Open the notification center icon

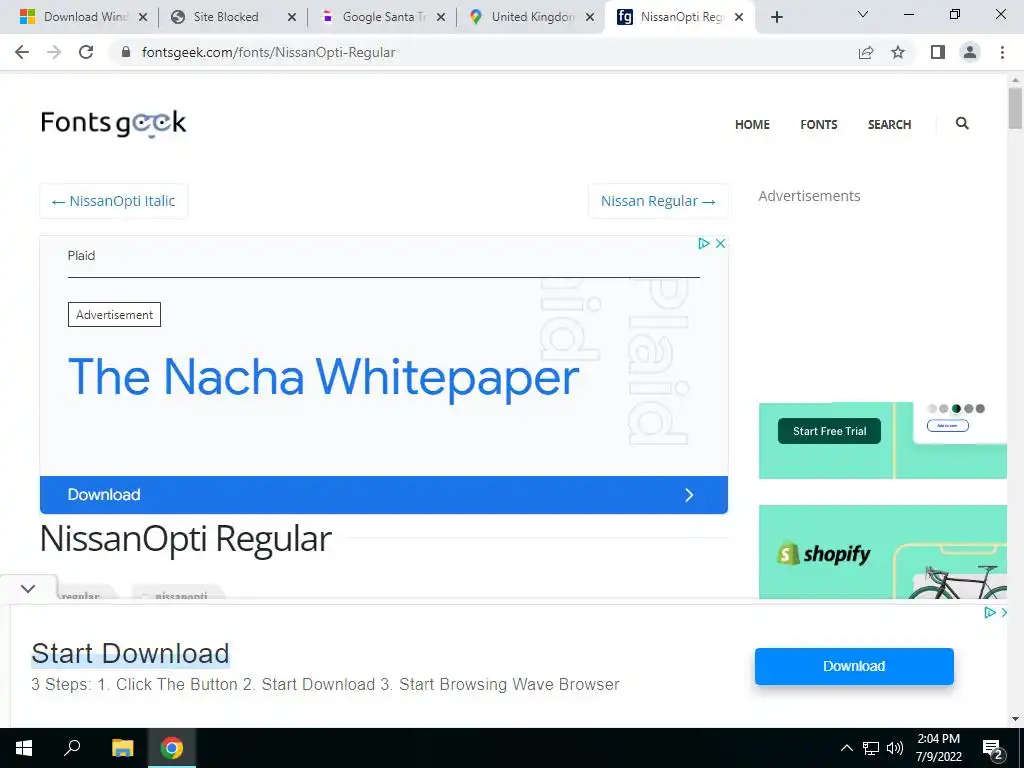coord(992,749)
